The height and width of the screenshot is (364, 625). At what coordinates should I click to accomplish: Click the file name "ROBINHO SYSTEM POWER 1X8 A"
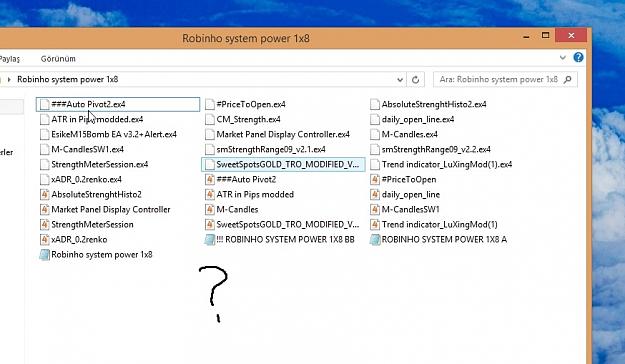pos(444,240)
